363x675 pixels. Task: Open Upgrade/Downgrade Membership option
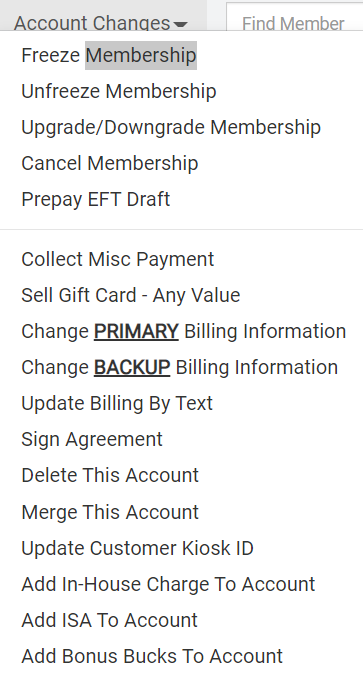coord(171,127)
